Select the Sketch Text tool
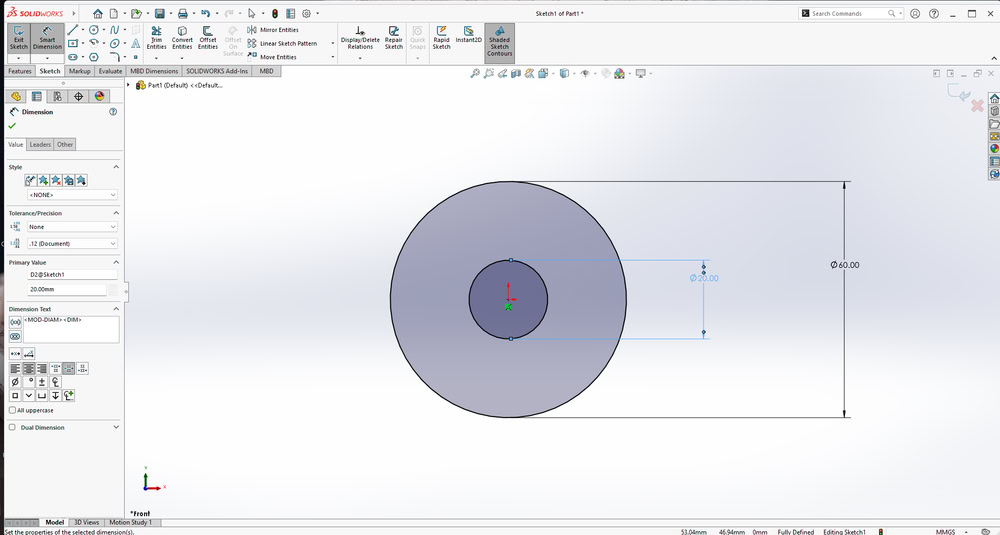 click(x=135, y=43)
